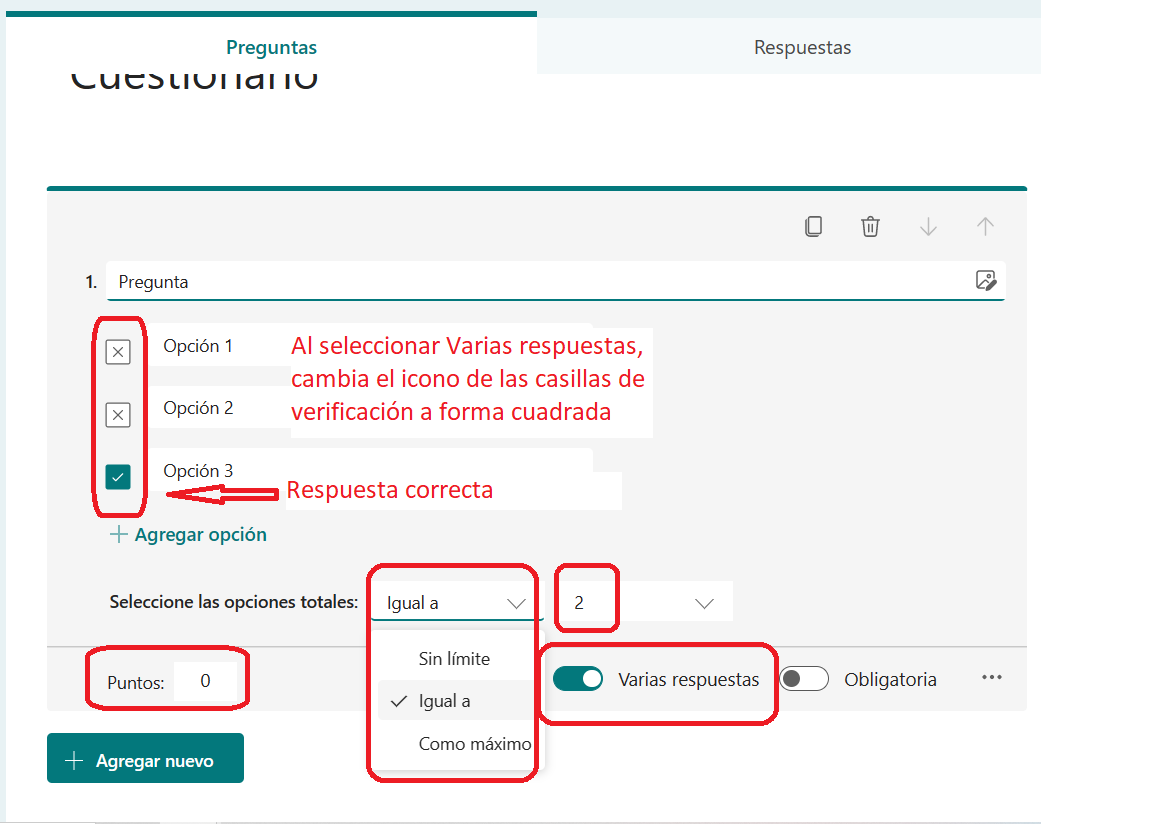The image size is (1152, 824).
Task: Choose Sin límite from the list
Action: click(454, 659)
